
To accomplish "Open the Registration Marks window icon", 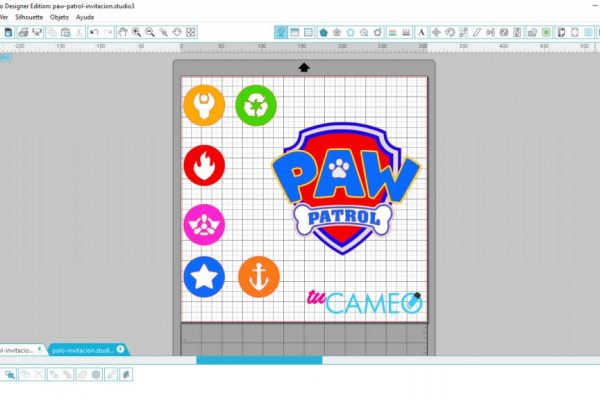I will click(295, 33).
